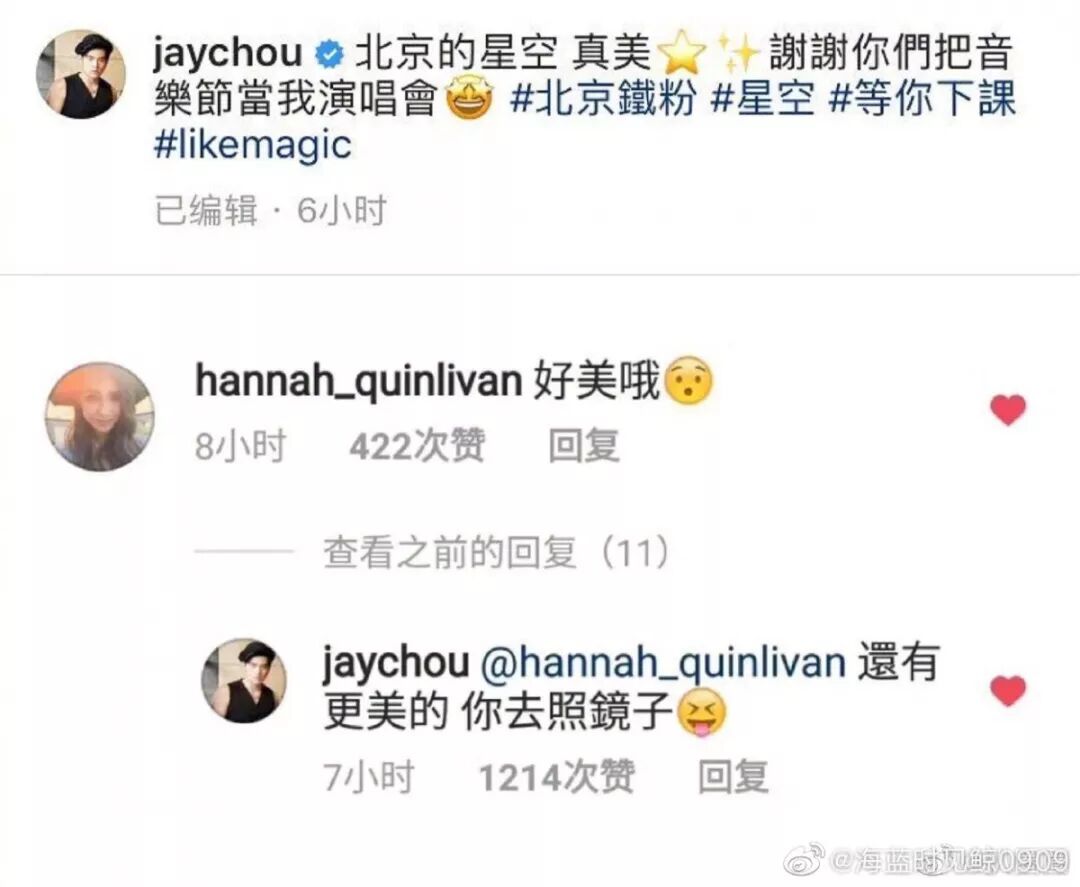Open jaychou's small avatar on the reply
Viewport: 1080px width, 887px height.
point(244,680)
